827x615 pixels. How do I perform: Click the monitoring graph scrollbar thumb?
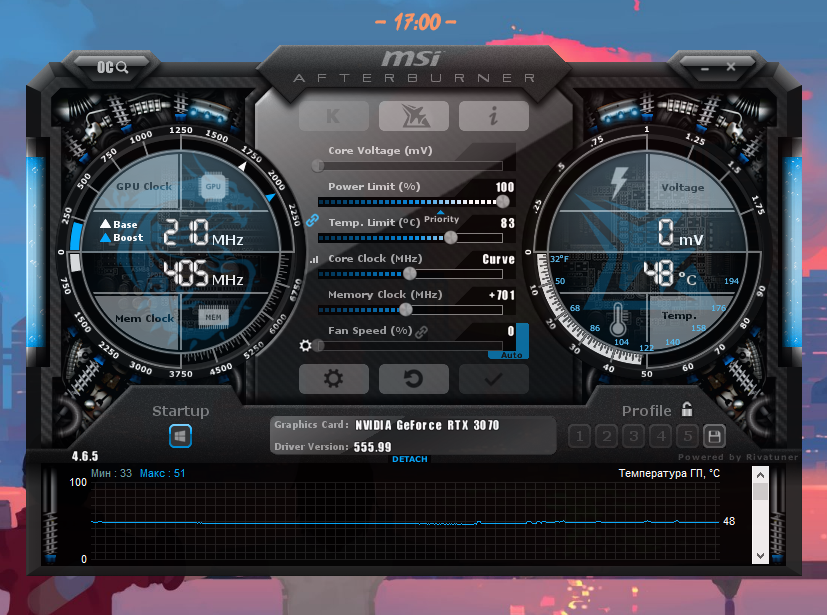click(x=760, y=491)
